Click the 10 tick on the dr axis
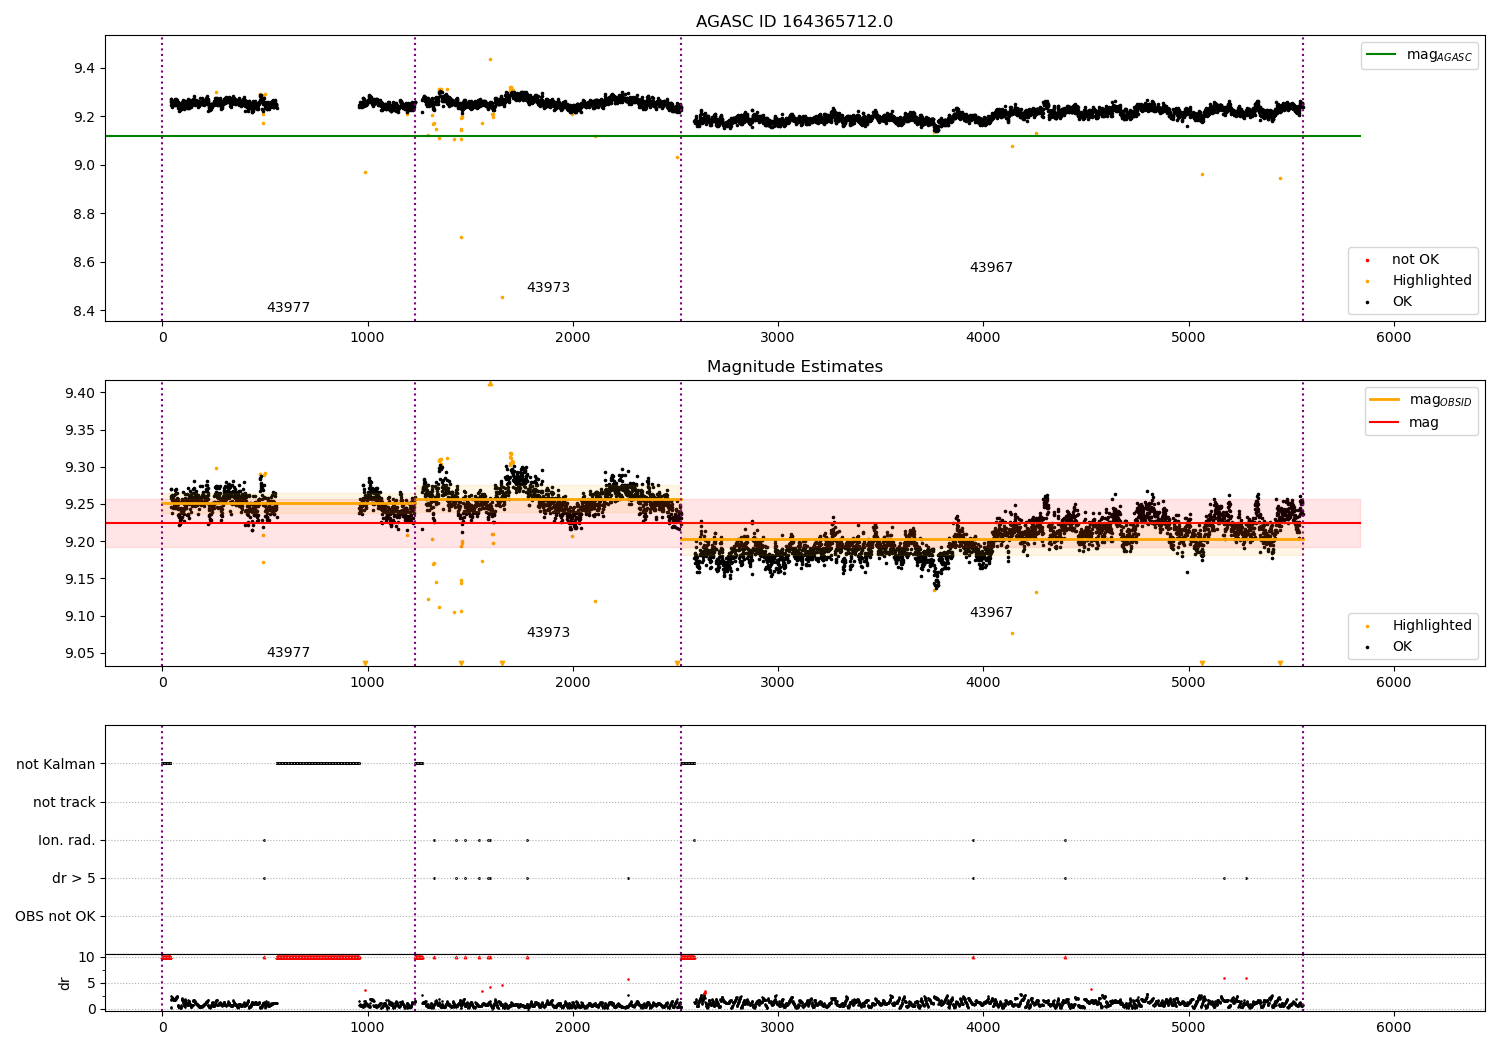The width and height of the screenshot is (1500, 1050). (87, 958)
